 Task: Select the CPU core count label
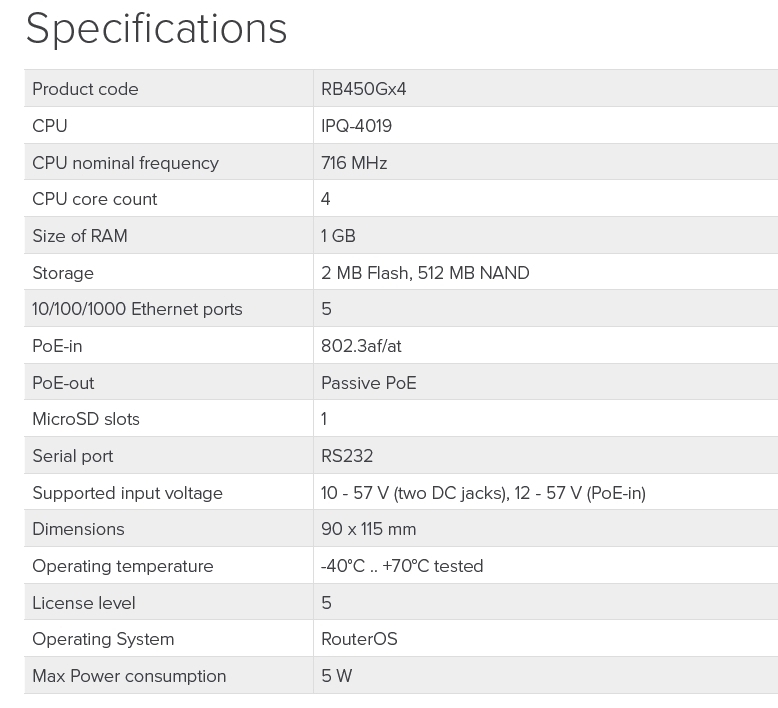click(x=94, y=199)
